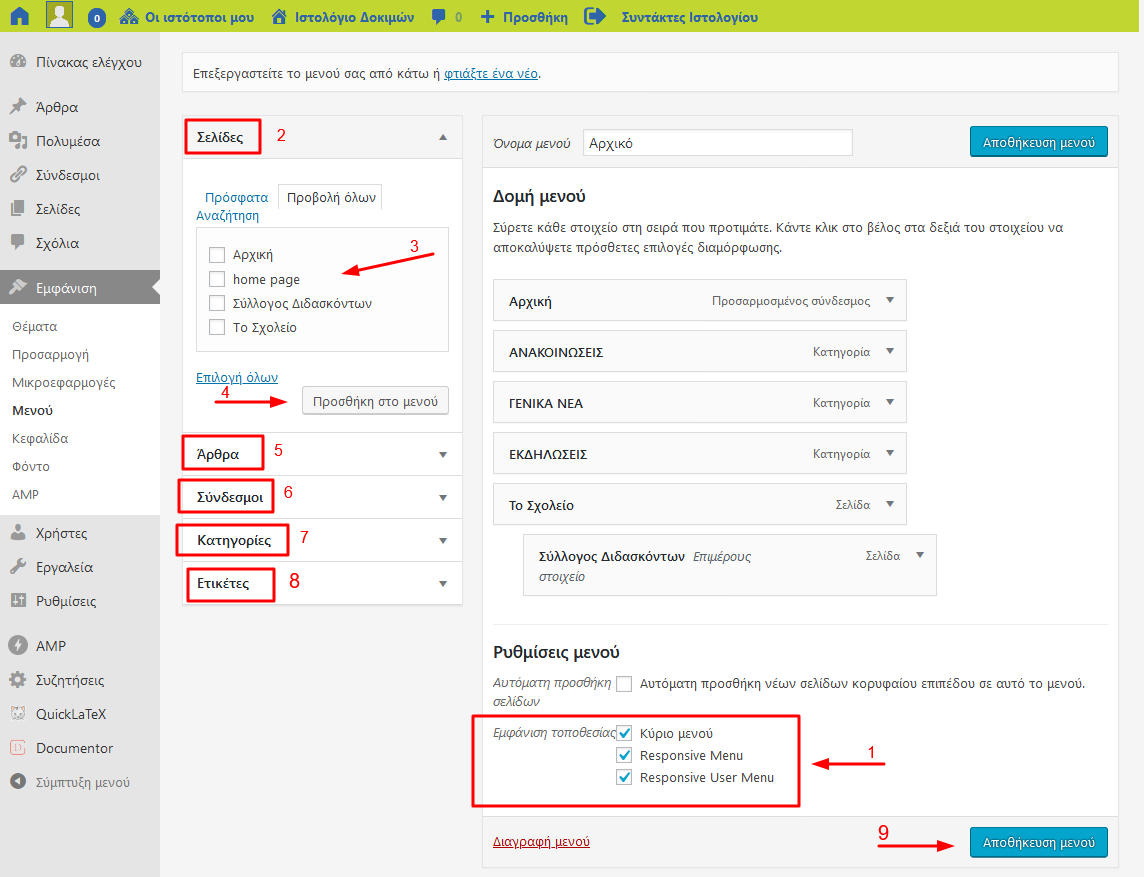Screen dimensions: 1144x877
Task: Collapse sidebar with Σύμπτυξη μενού icon
Action: tap(18, 782)
